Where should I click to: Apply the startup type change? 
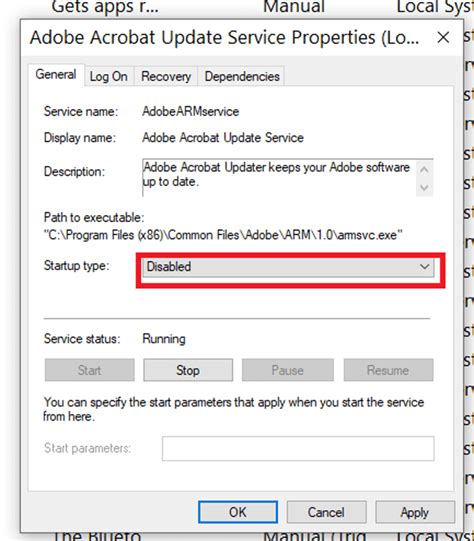[x=415, y=512]
